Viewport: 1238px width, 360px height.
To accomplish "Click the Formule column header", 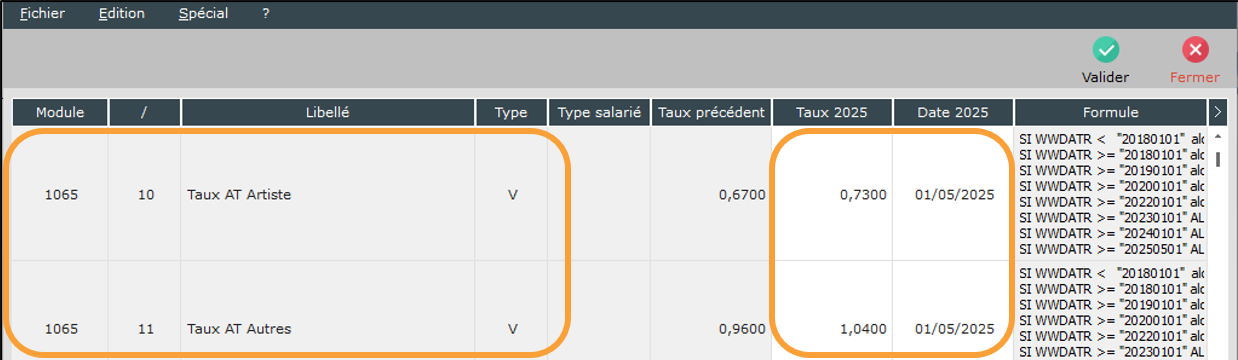I will [x=1111, y=112].
